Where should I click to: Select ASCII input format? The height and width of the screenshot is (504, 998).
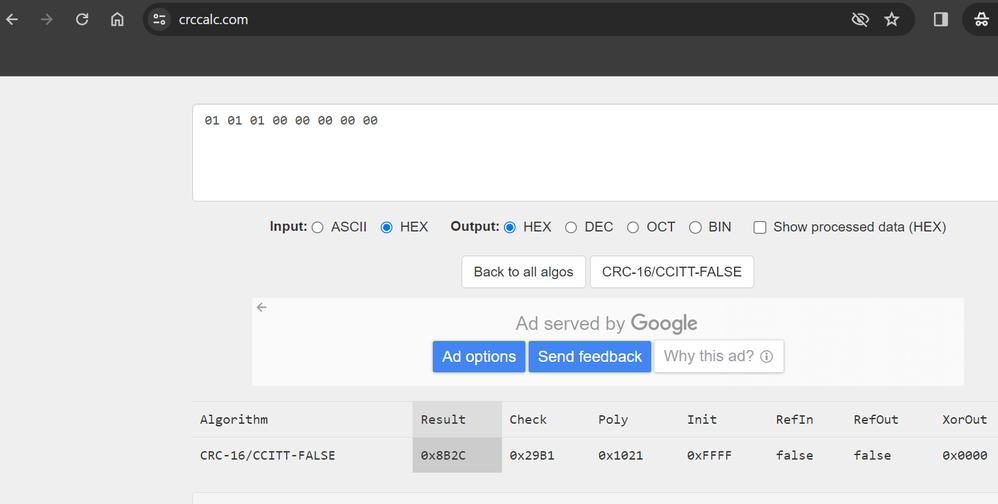point(318,227)
